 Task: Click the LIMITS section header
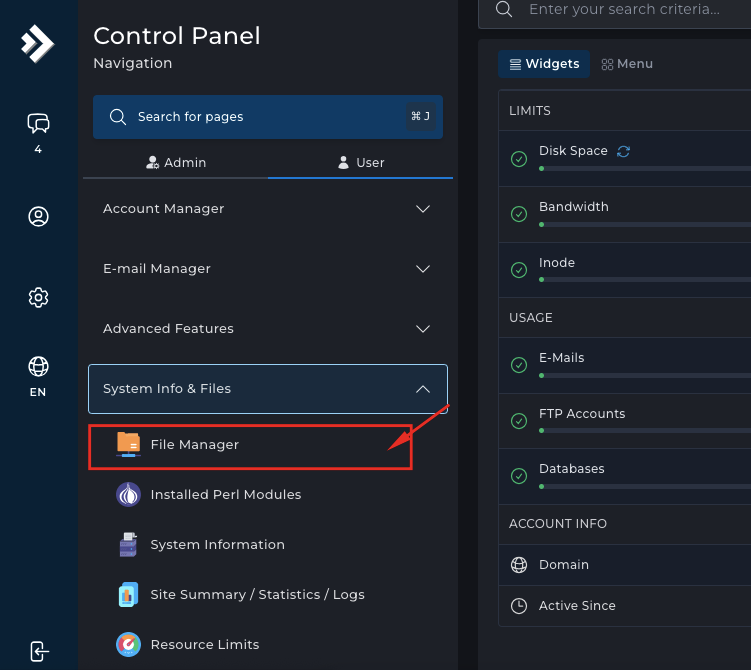pyautogui.click(x=530, y=111)
